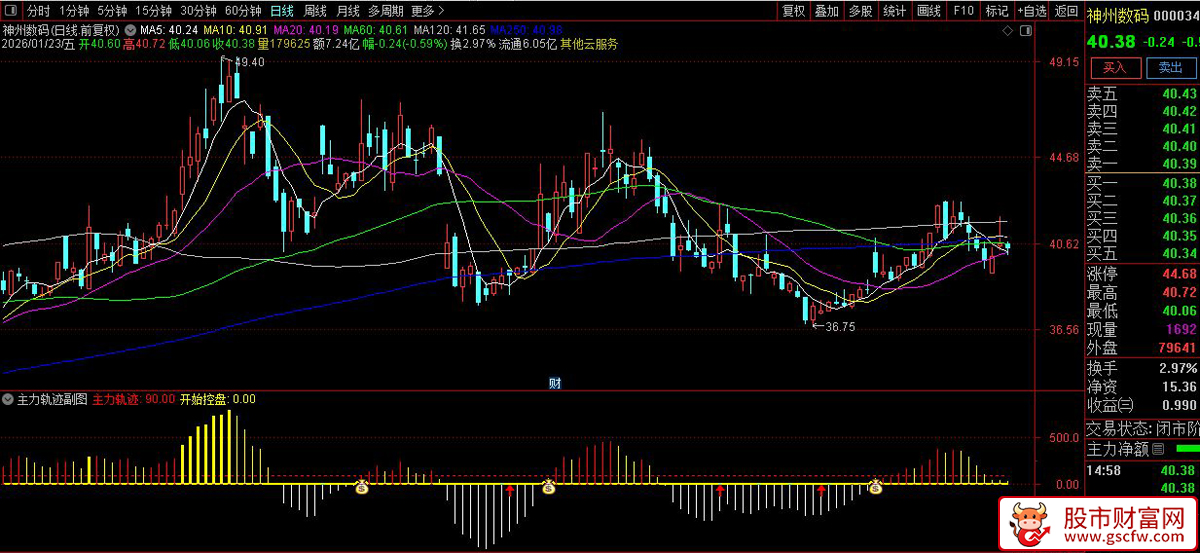The height and width of the screenshot is (553, 1200).
Task: Click the 卖三 40.41 ask row
Action: point(1142,128)
